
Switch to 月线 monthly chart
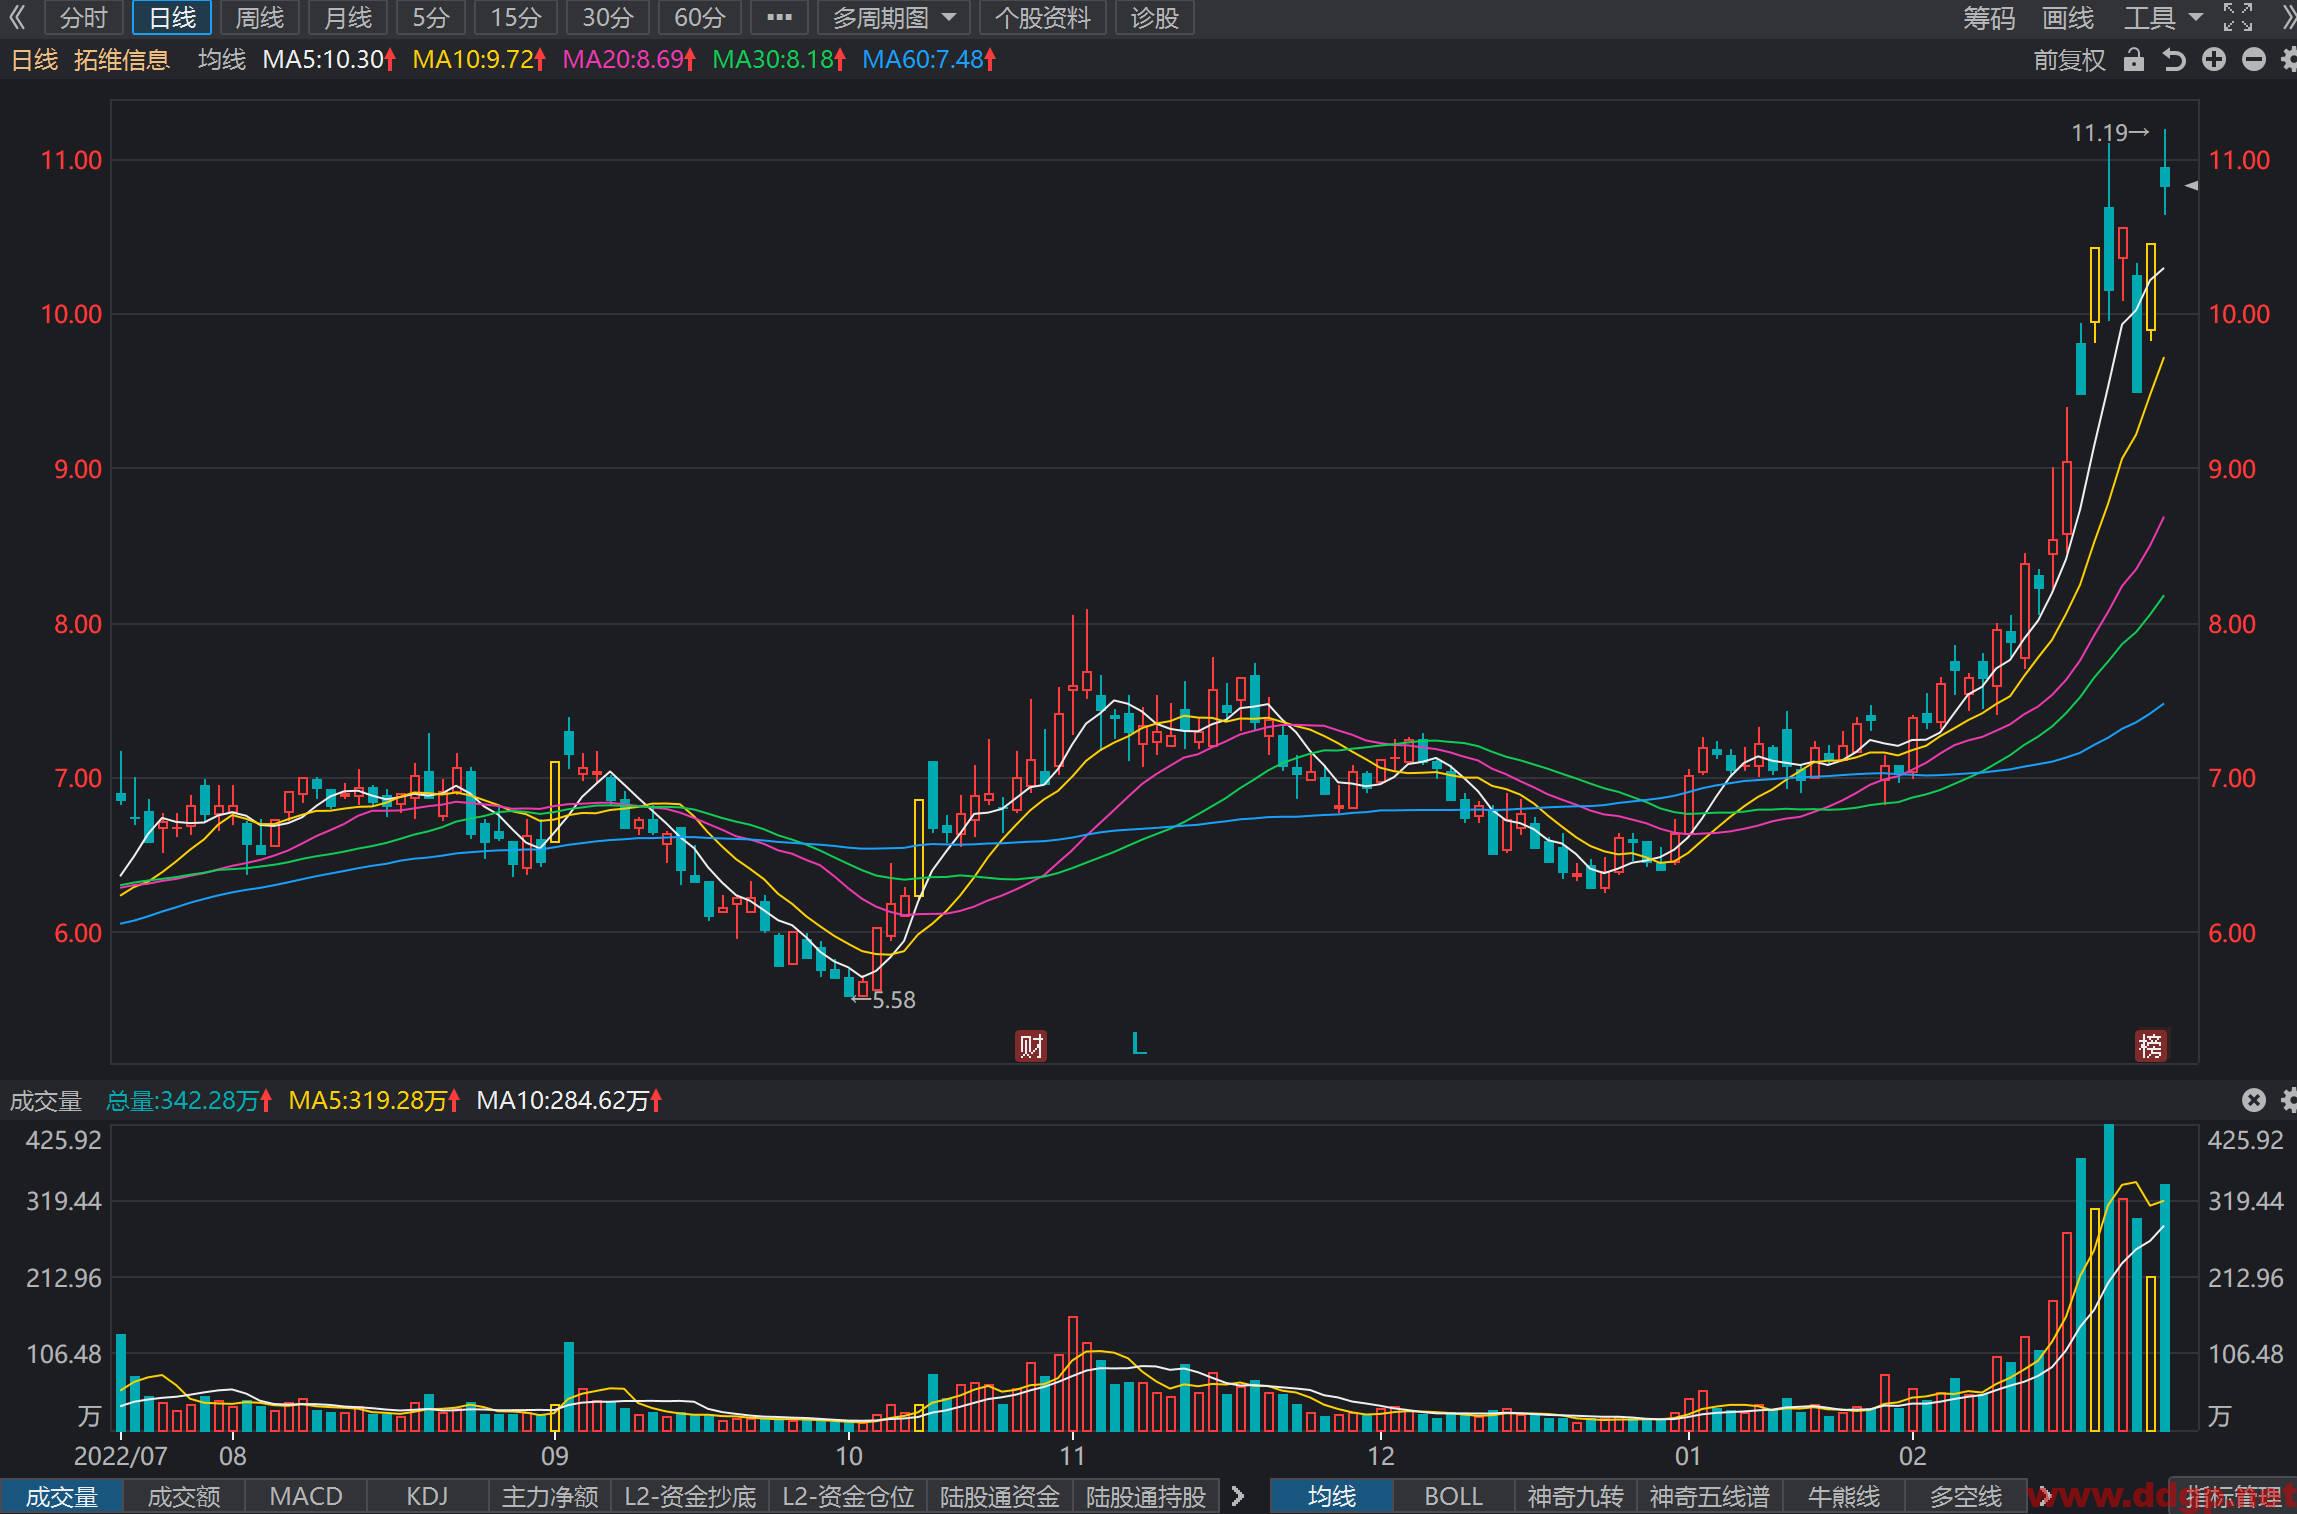[348, 18]
